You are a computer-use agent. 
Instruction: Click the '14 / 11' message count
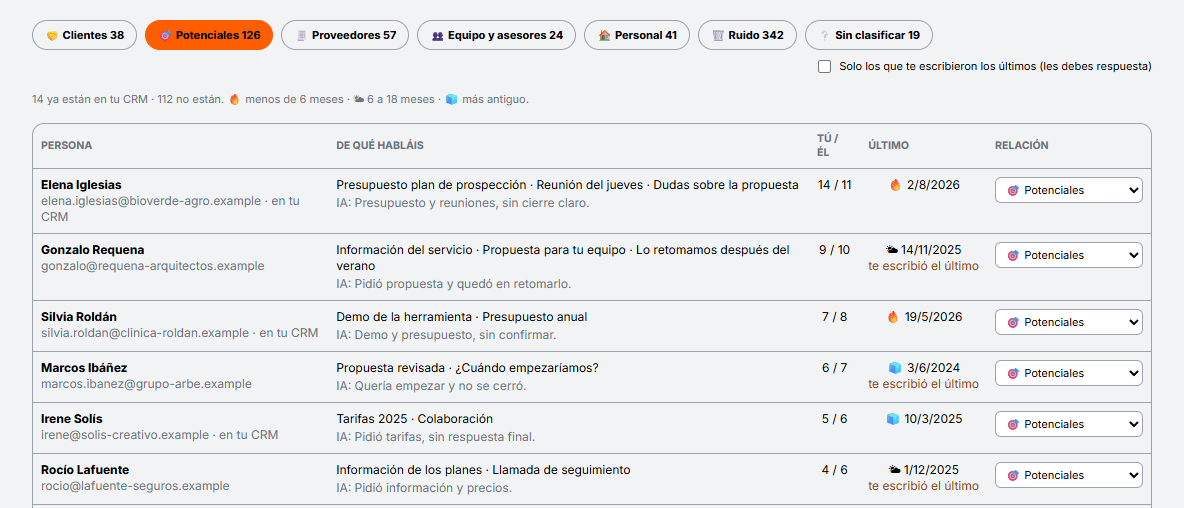tap(834, 185)
